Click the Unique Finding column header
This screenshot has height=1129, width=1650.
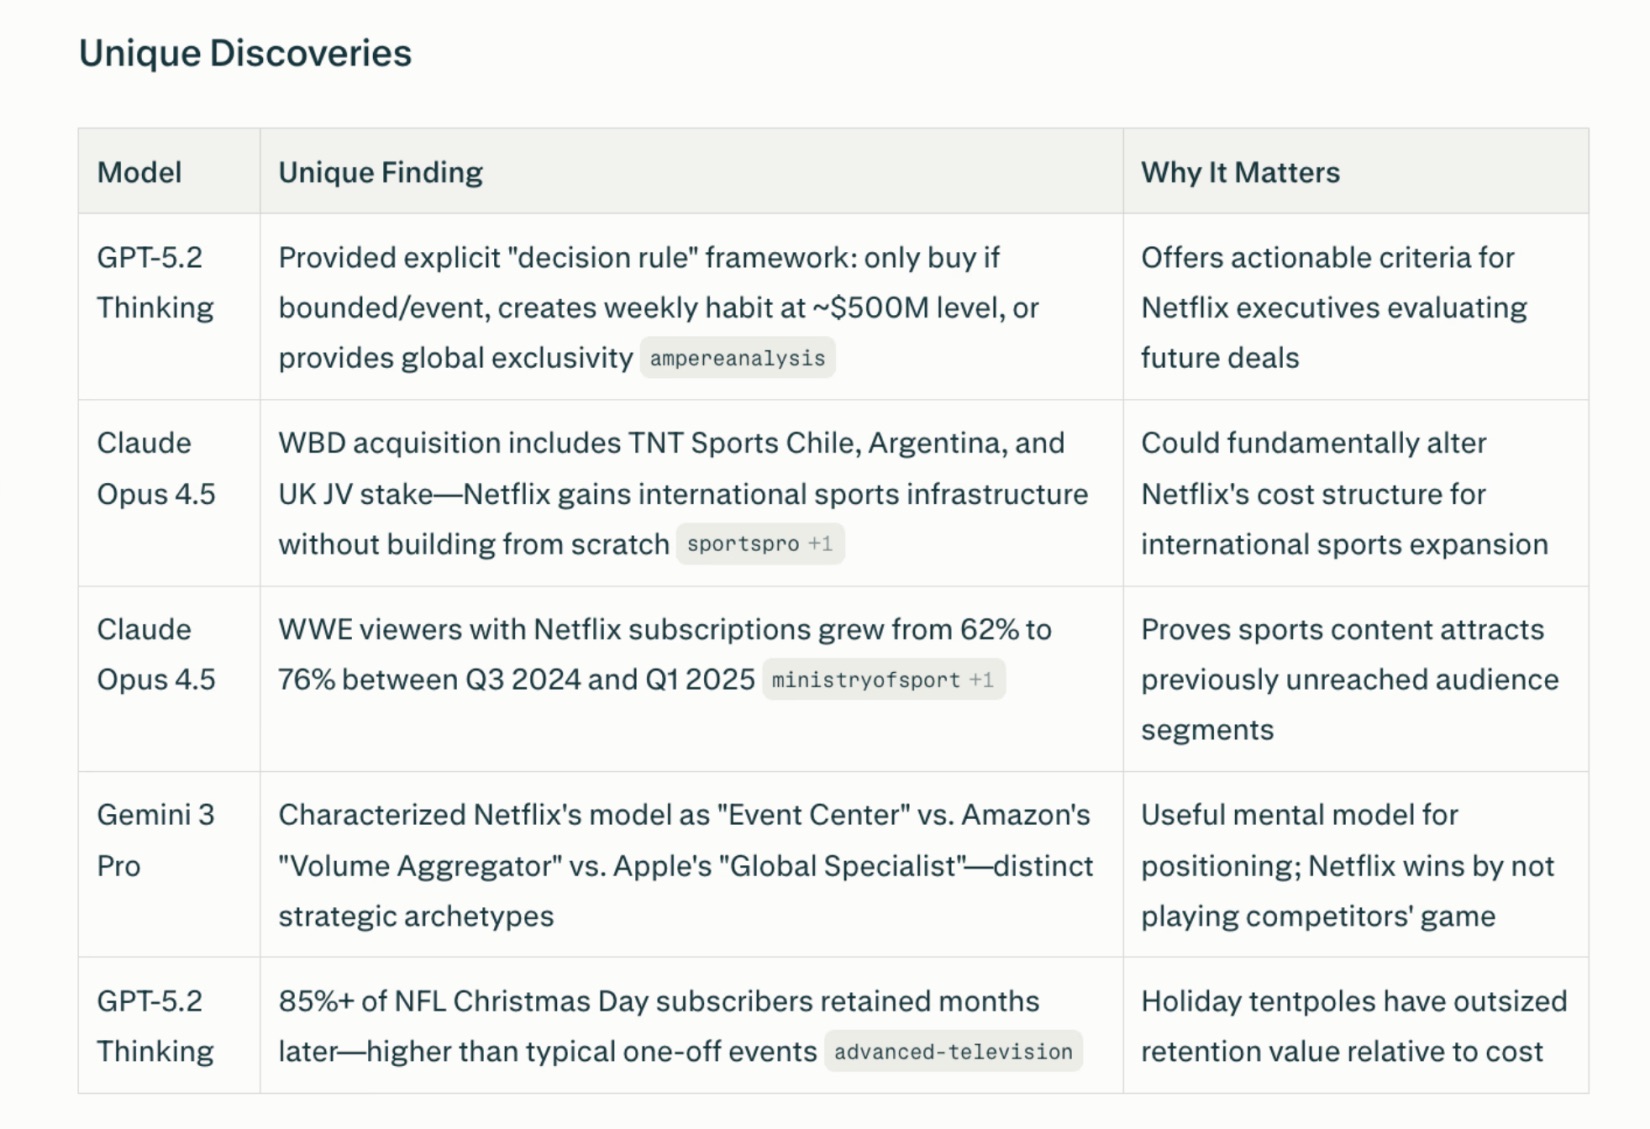tap(380, 172)
